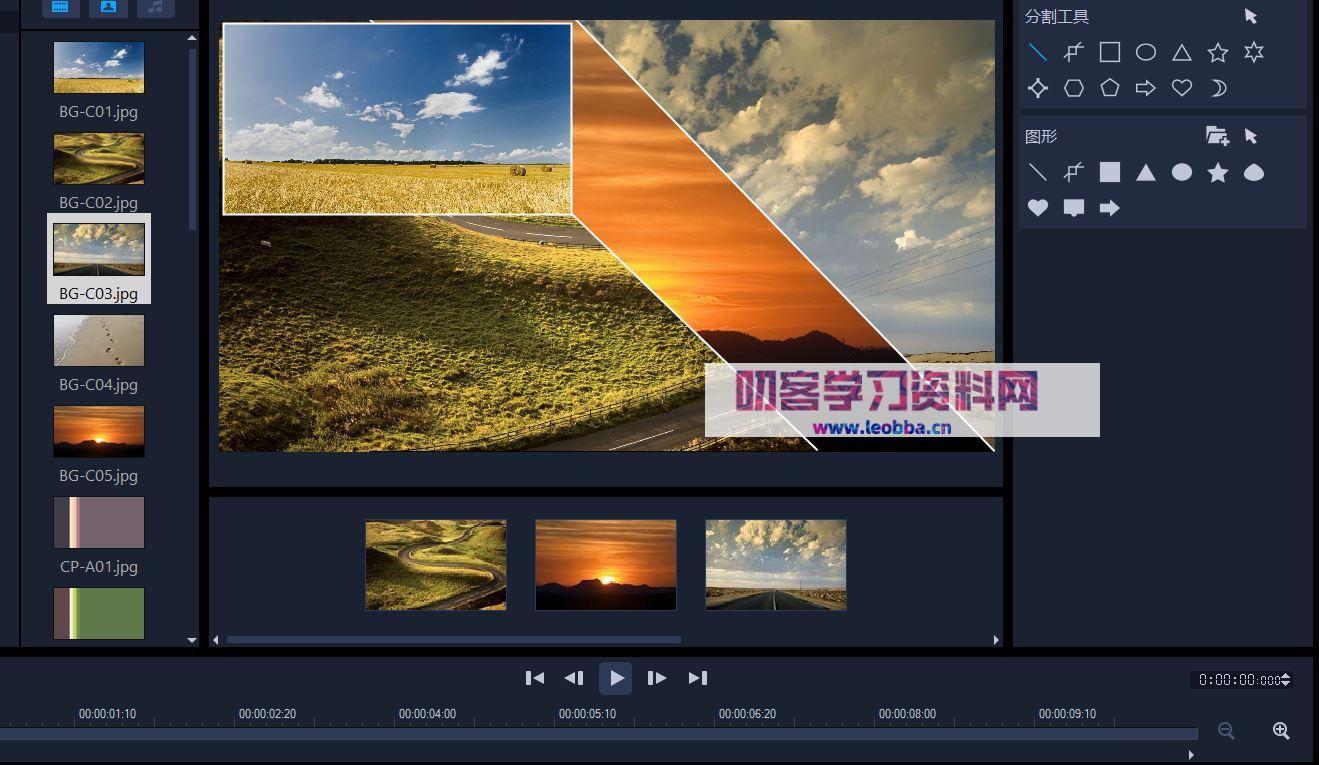The width and height of the screenshot is (1319, 765).
Task: Select the speech bubble graphic tool
Action: 1074,208
